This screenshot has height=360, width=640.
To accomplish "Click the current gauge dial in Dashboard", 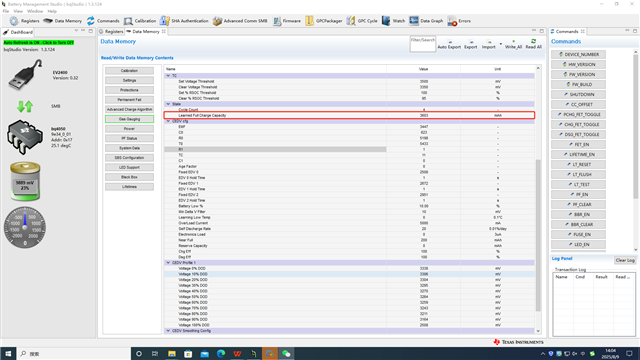I will (x=25, y=227).
